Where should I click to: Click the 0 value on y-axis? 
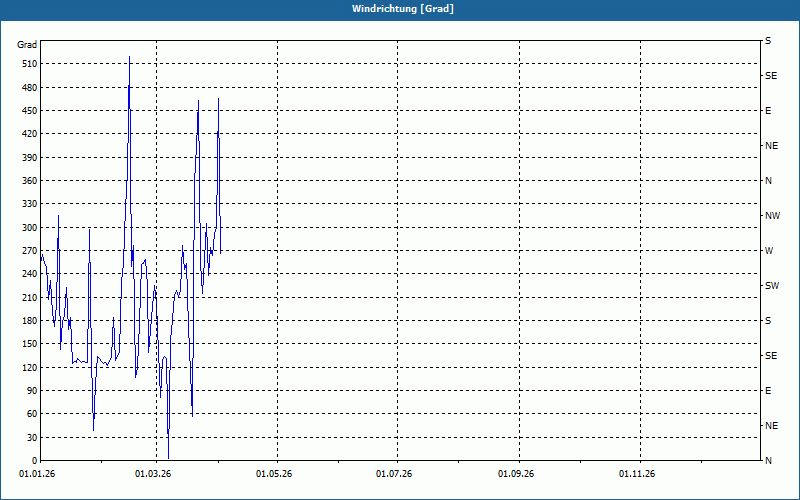(x=33, y=461)
